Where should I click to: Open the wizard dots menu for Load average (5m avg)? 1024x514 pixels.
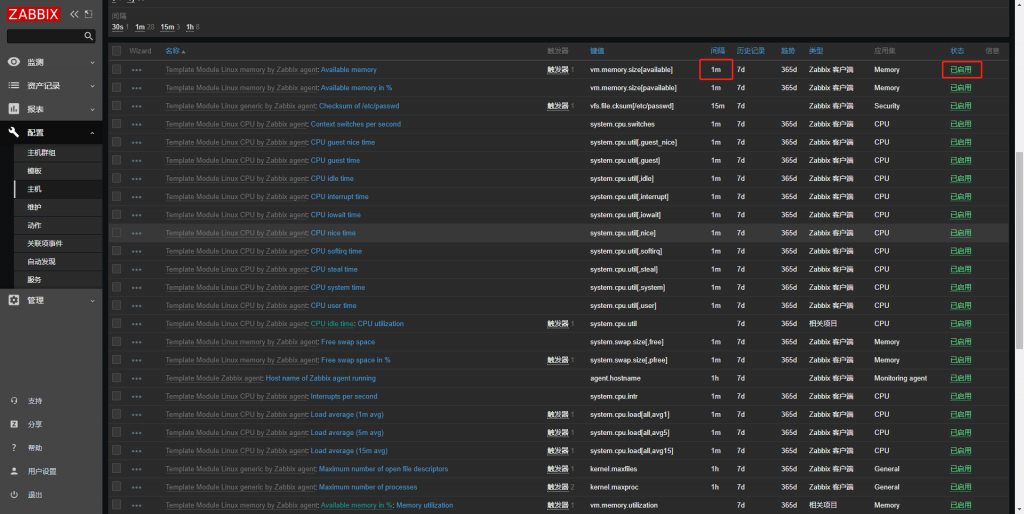(136, 433)
